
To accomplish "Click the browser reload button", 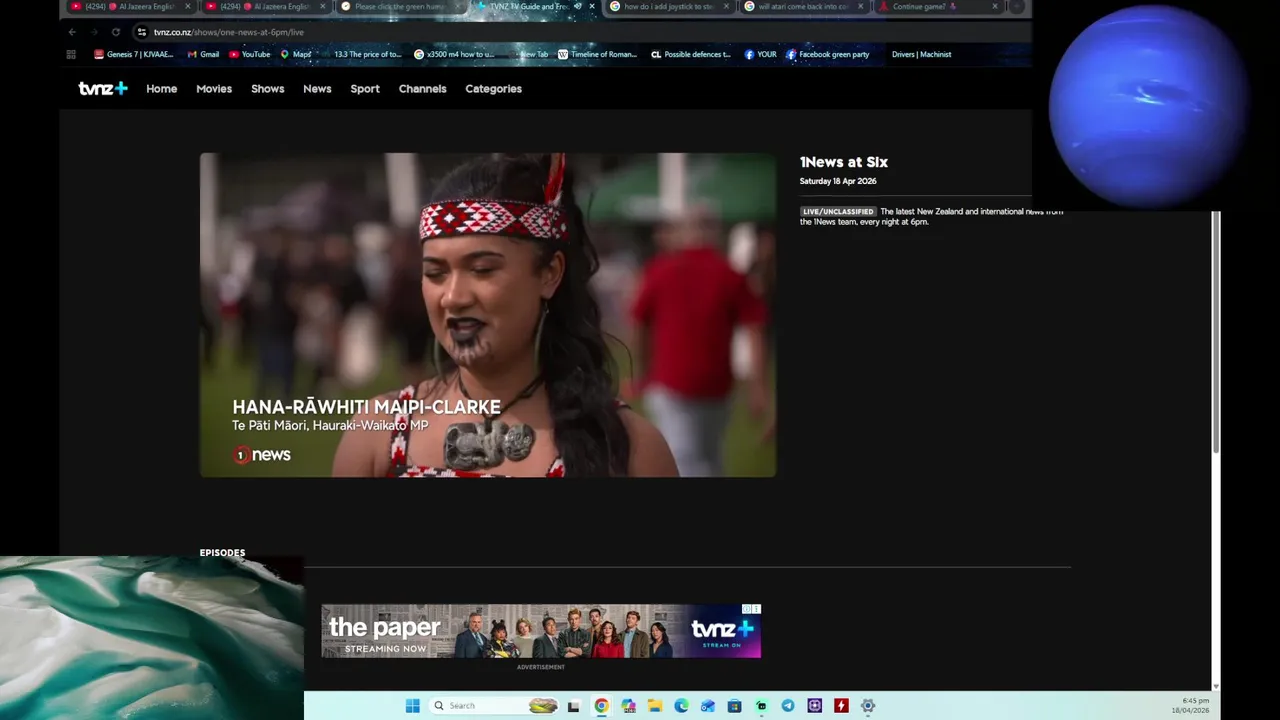I will (x=116, y=32).
